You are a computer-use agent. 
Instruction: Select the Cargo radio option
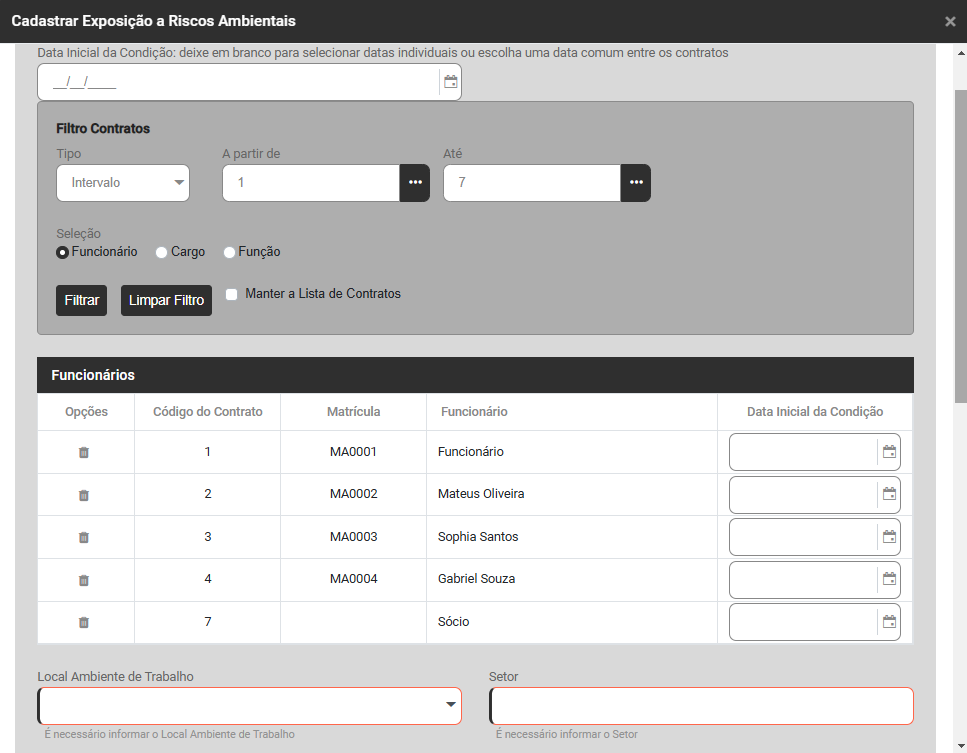pyautogui.click(x=162, y=253)
